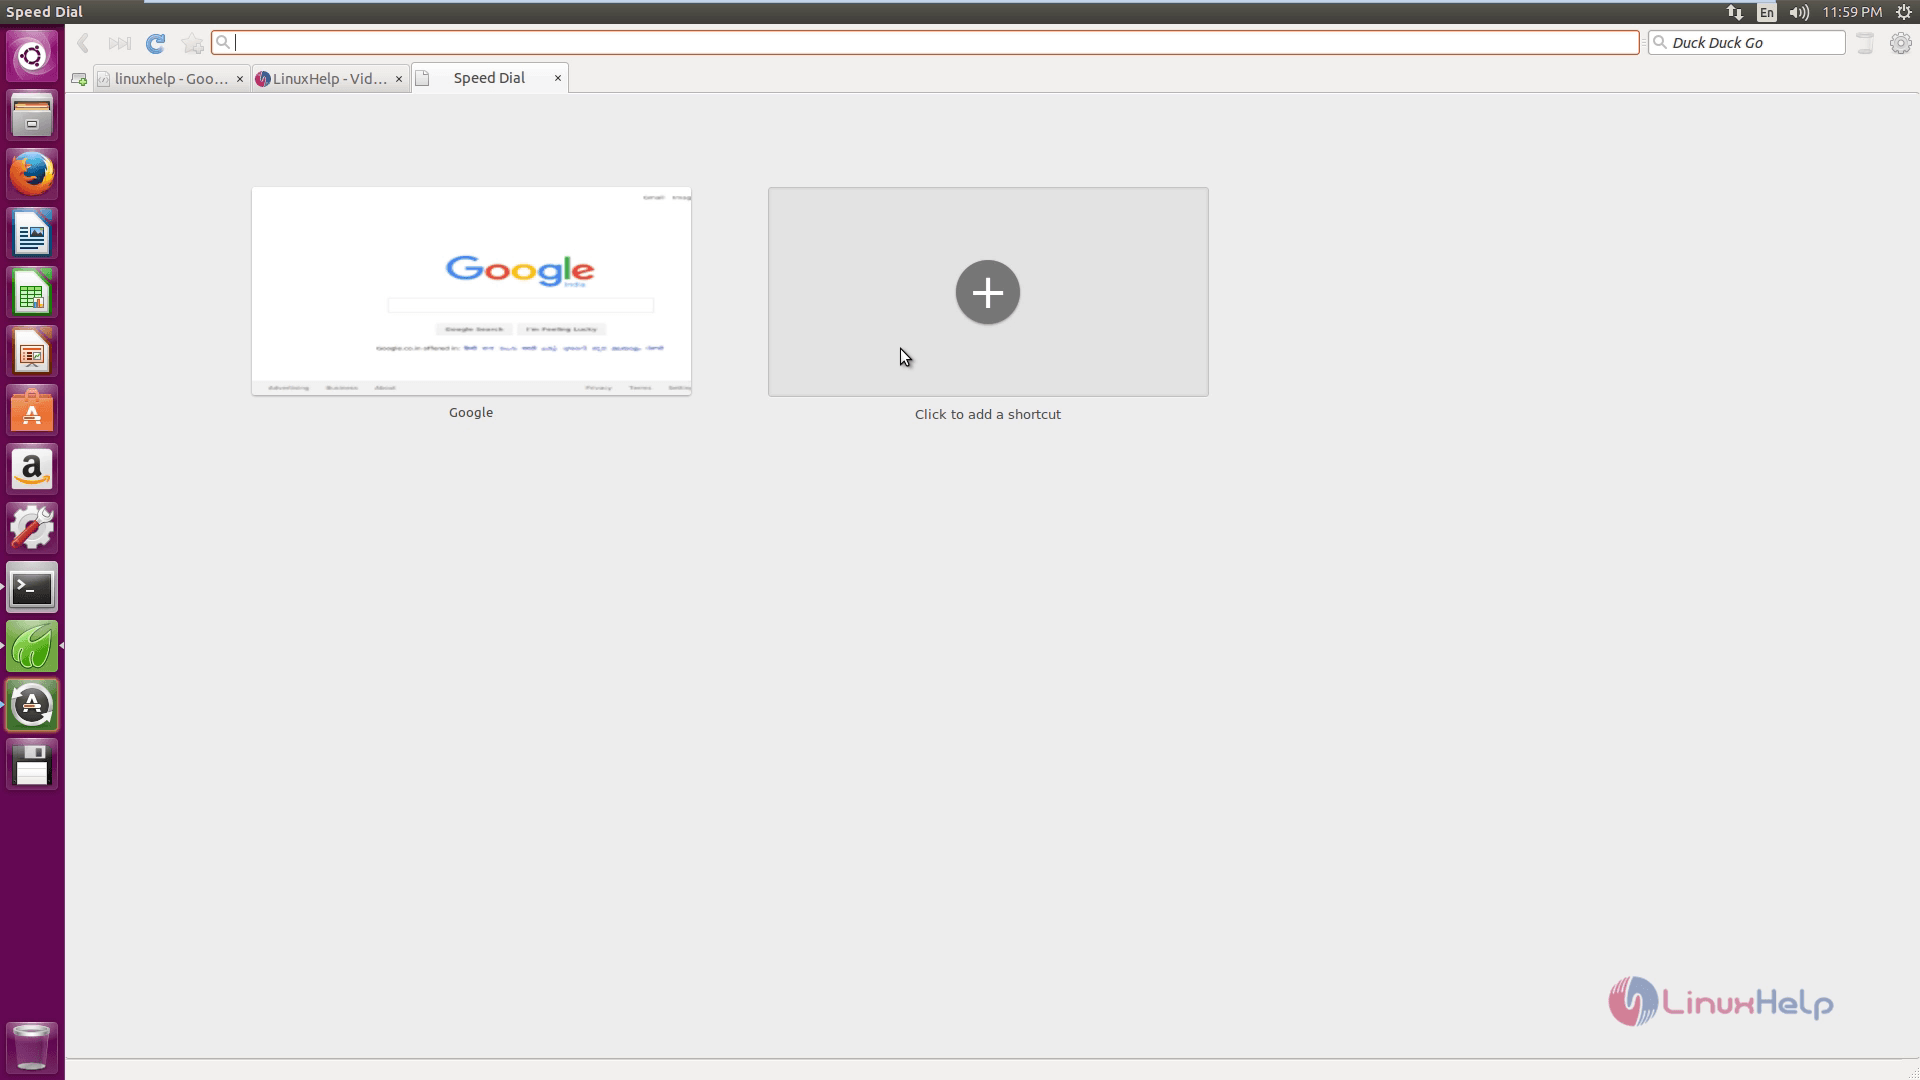The width and height of the screenshot is (1920, 1080).
Task: Click the Midori green leaf launcher icon
Action: [32, 647]
